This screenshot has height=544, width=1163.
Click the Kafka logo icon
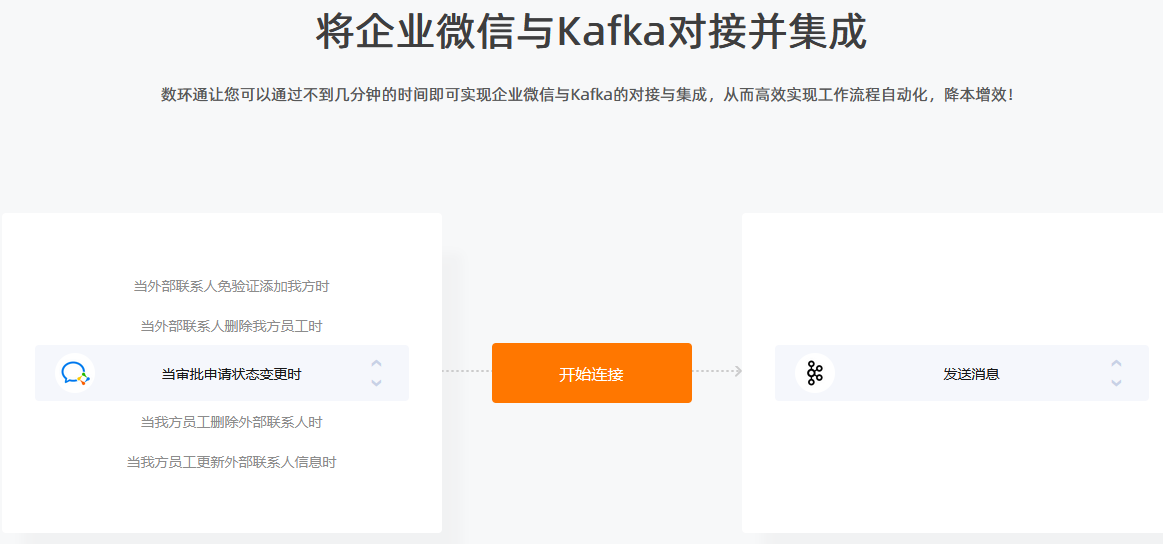(814, 373)
